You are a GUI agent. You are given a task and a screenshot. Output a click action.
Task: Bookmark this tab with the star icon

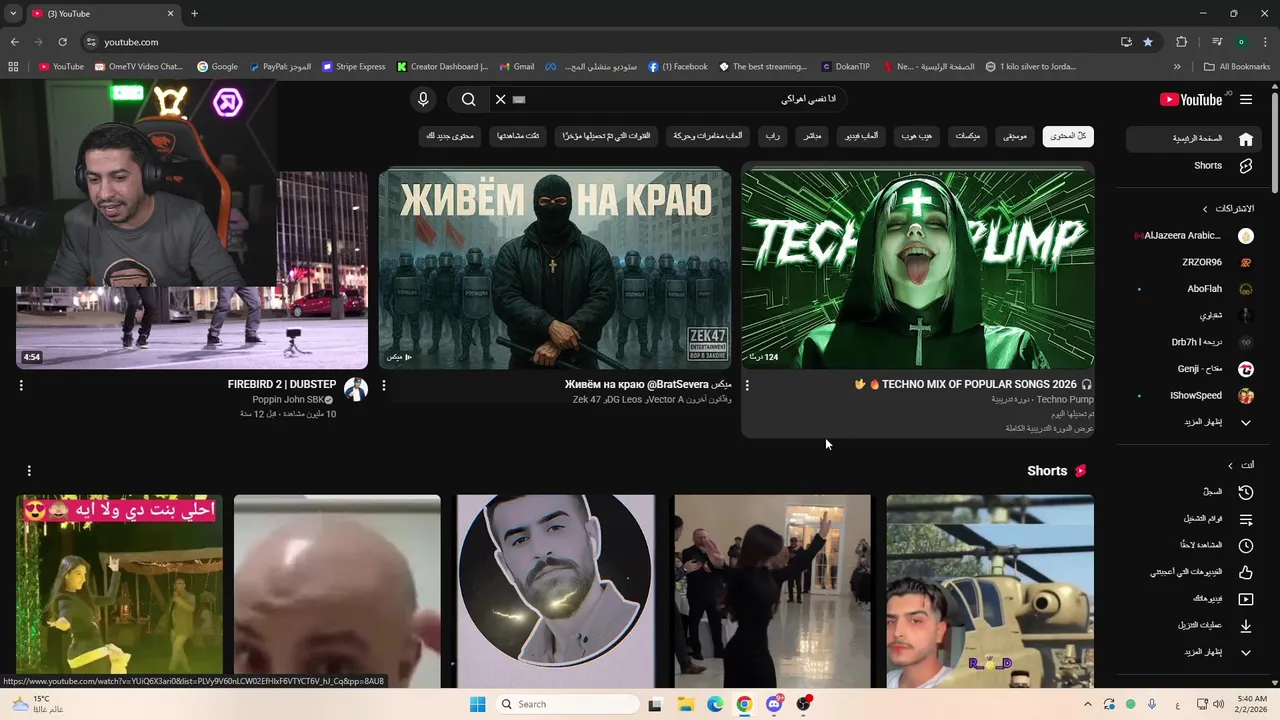tap(1148, 42)
